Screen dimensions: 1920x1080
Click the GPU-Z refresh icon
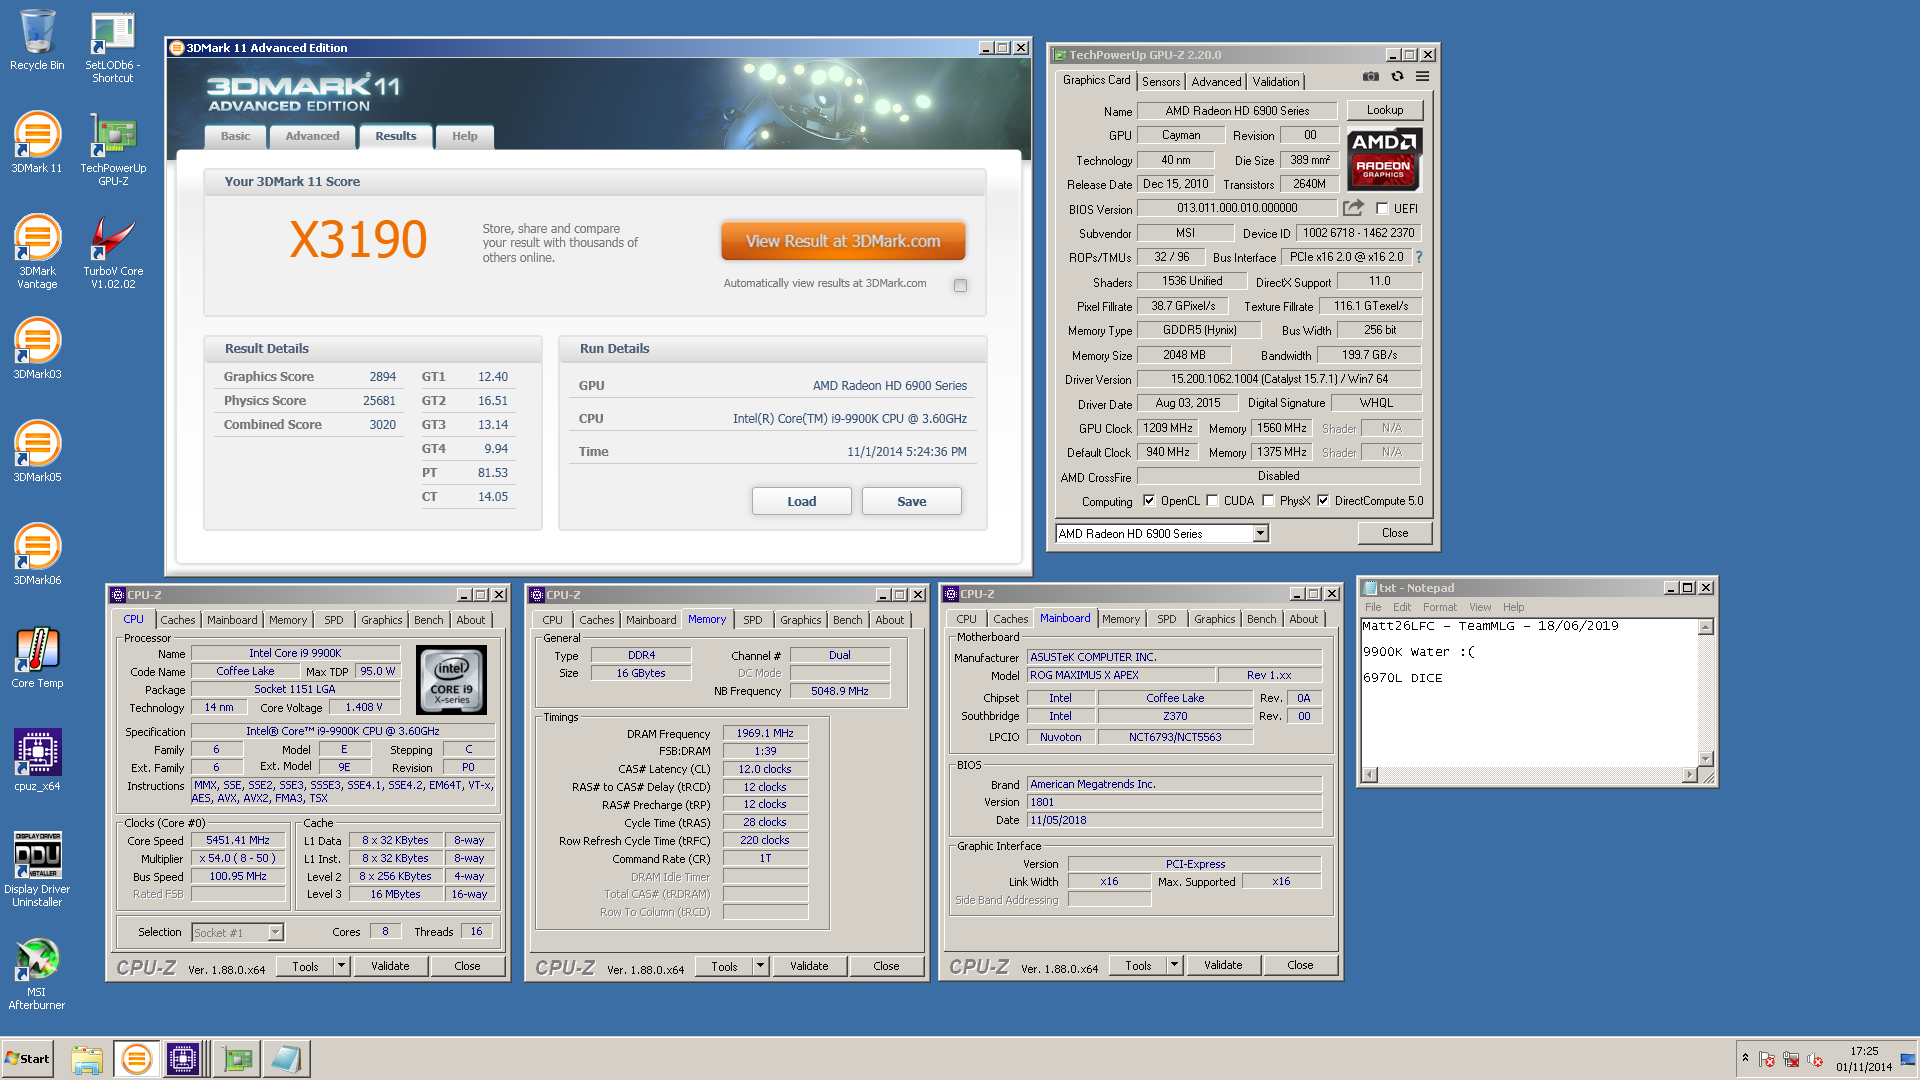click(1397, 77)
